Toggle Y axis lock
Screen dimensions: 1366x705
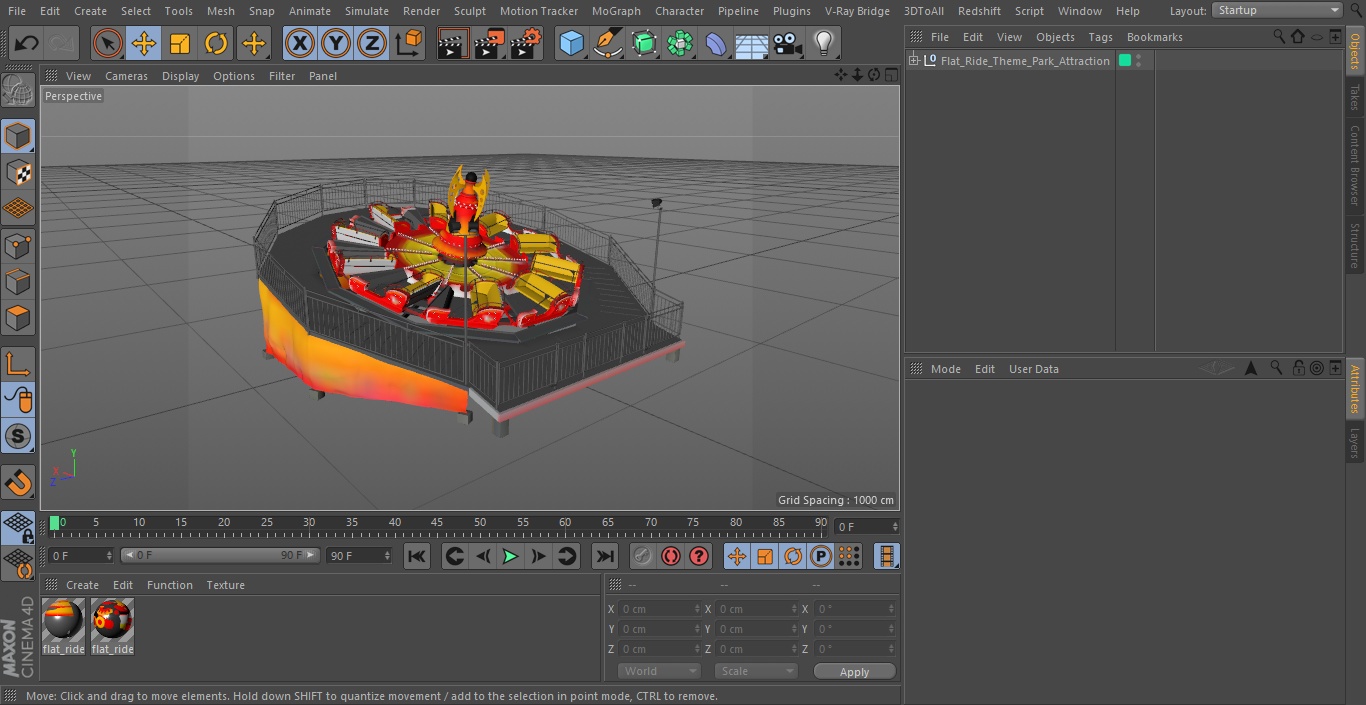(336, 44)
